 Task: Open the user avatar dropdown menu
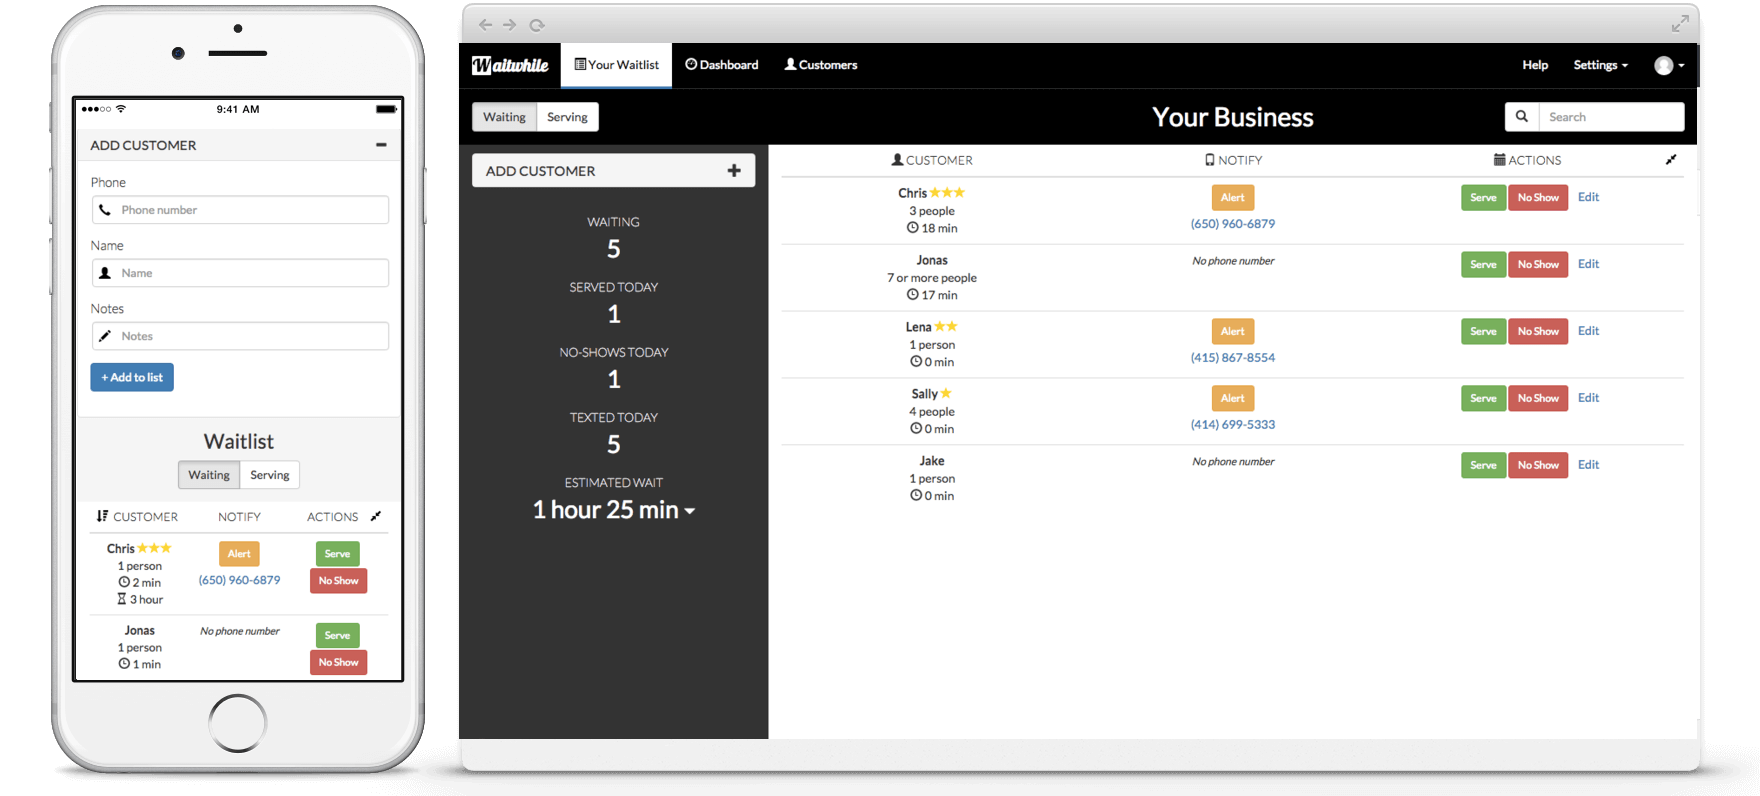pos(1669,65)
